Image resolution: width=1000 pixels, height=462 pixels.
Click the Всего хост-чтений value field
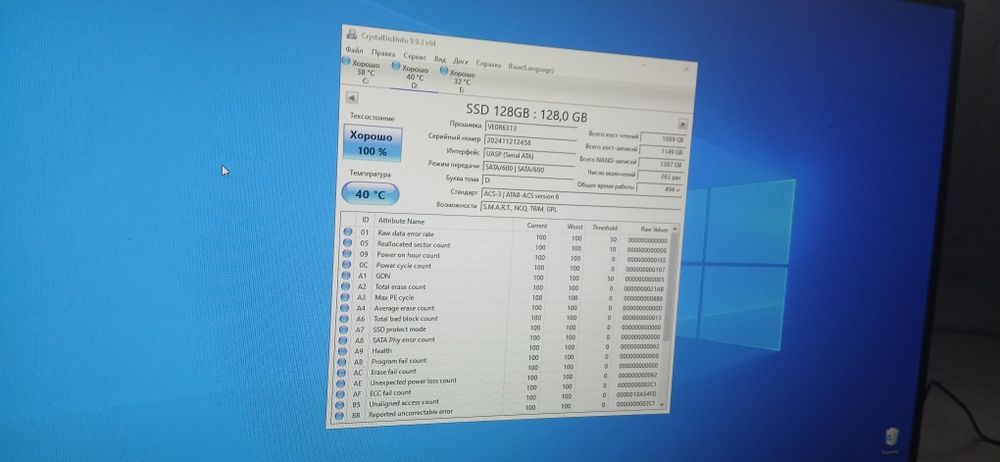click(663, 138)
